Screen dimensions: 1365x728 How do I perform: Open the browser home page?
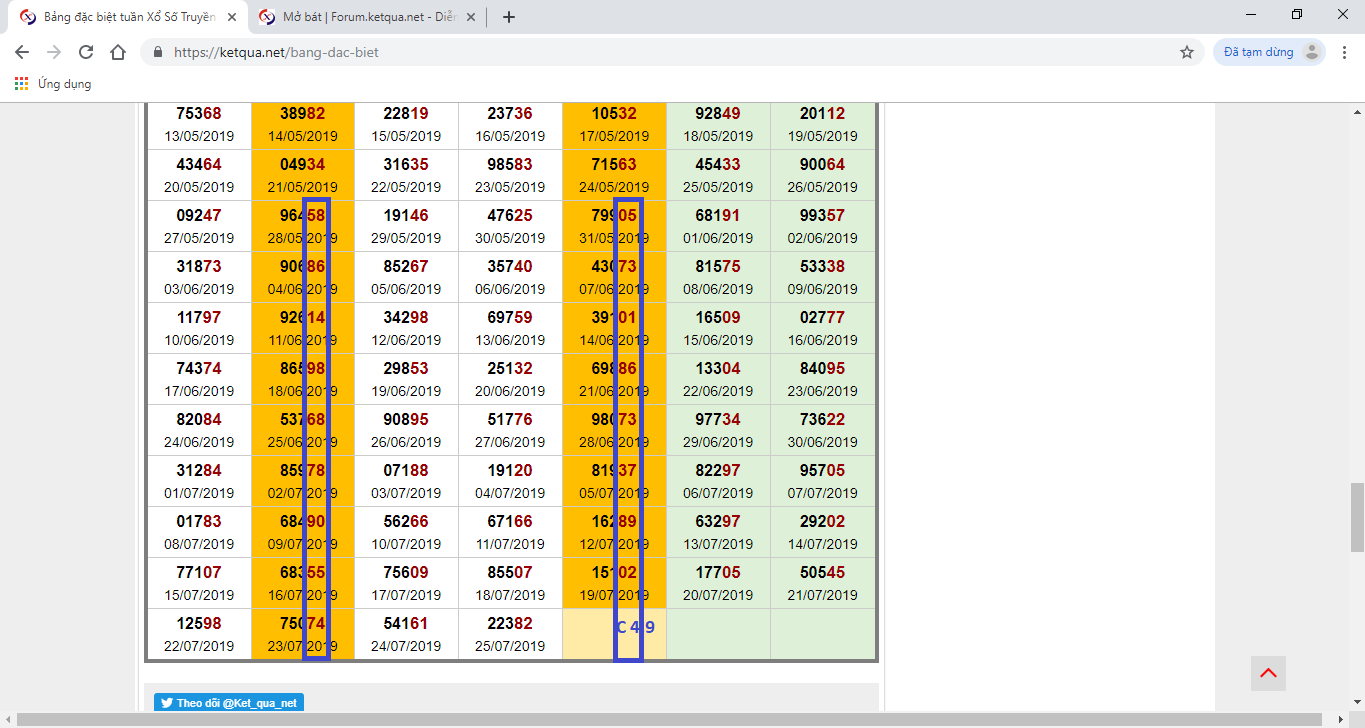(118, 52)
